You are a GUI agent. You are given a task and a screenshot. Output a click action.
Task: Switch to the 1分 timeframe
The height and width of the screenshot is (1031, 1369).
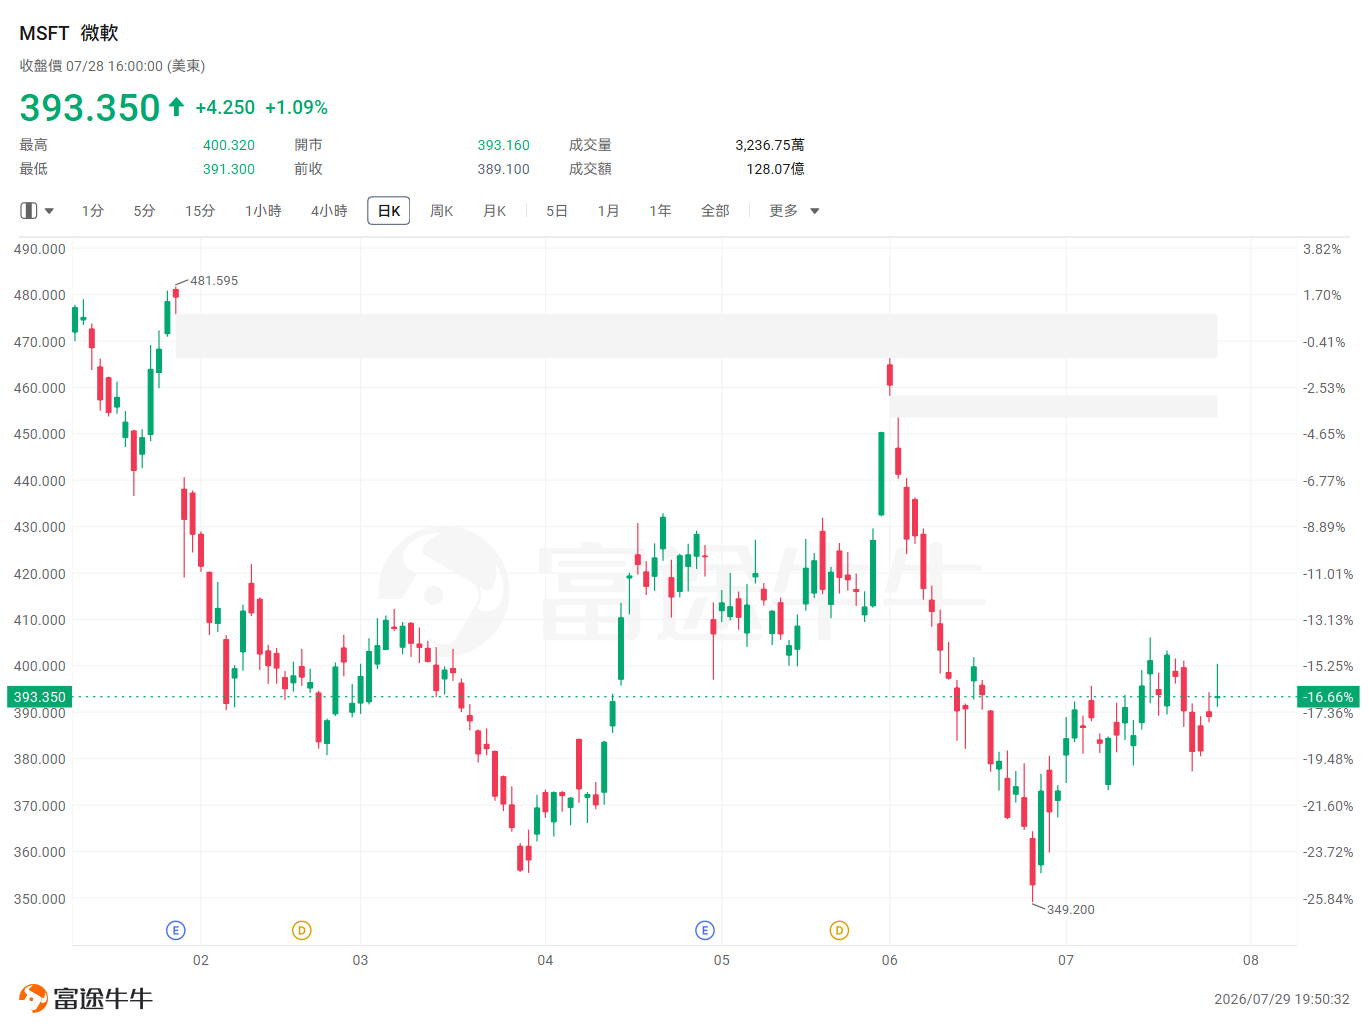(93, 211)
